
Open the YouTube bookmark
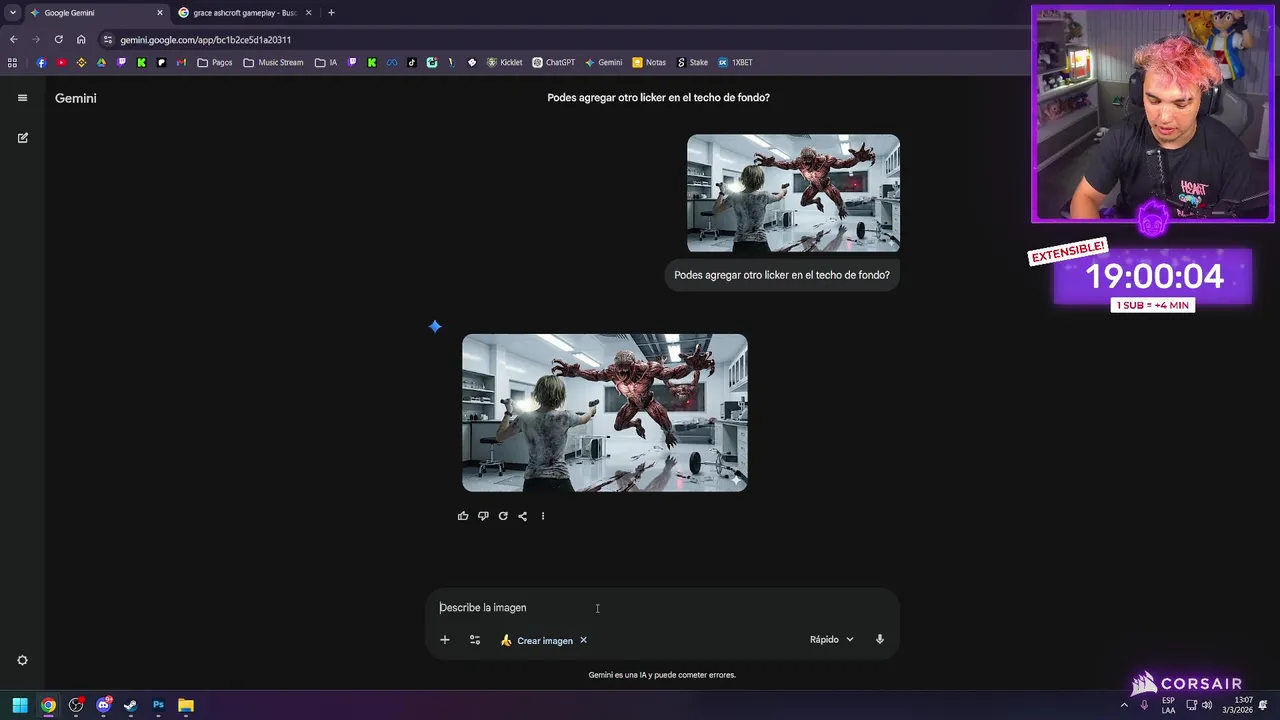point(61,62)
